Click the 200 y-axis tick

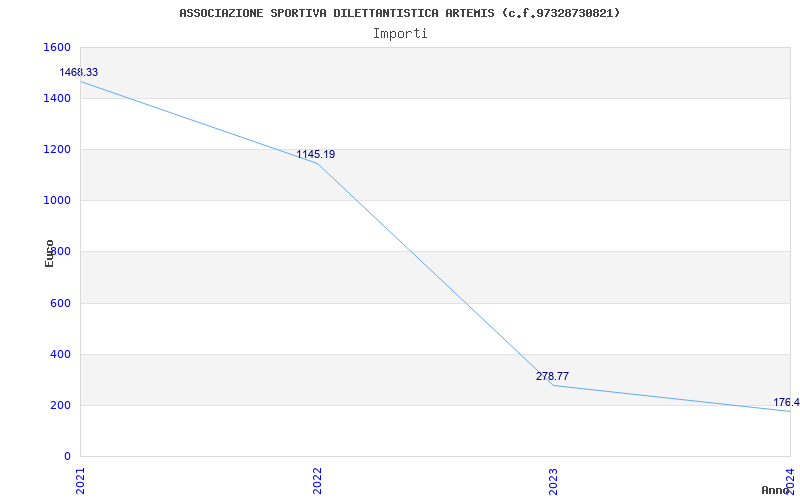point(60,405)
